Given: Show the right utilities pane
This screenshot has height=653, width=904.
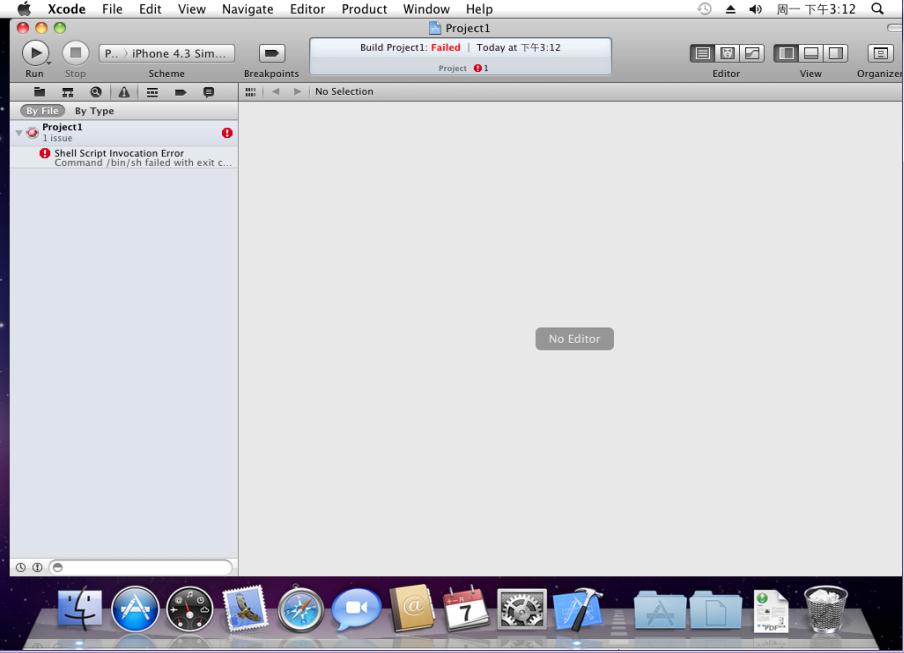Looking at the screenshot, I should point(835,54).
